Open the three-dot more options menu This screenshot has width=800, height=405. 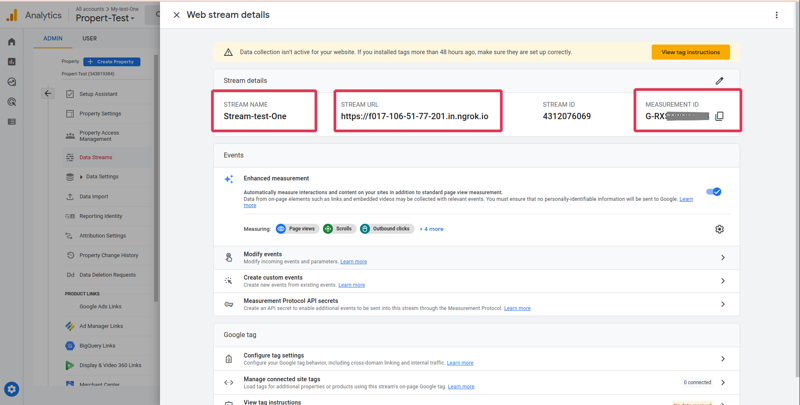tap(777, 15)
